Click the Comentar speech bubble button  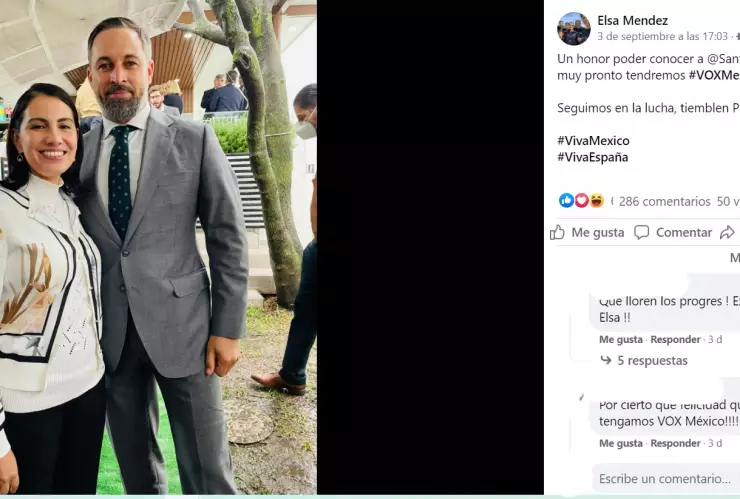[673, 232]
